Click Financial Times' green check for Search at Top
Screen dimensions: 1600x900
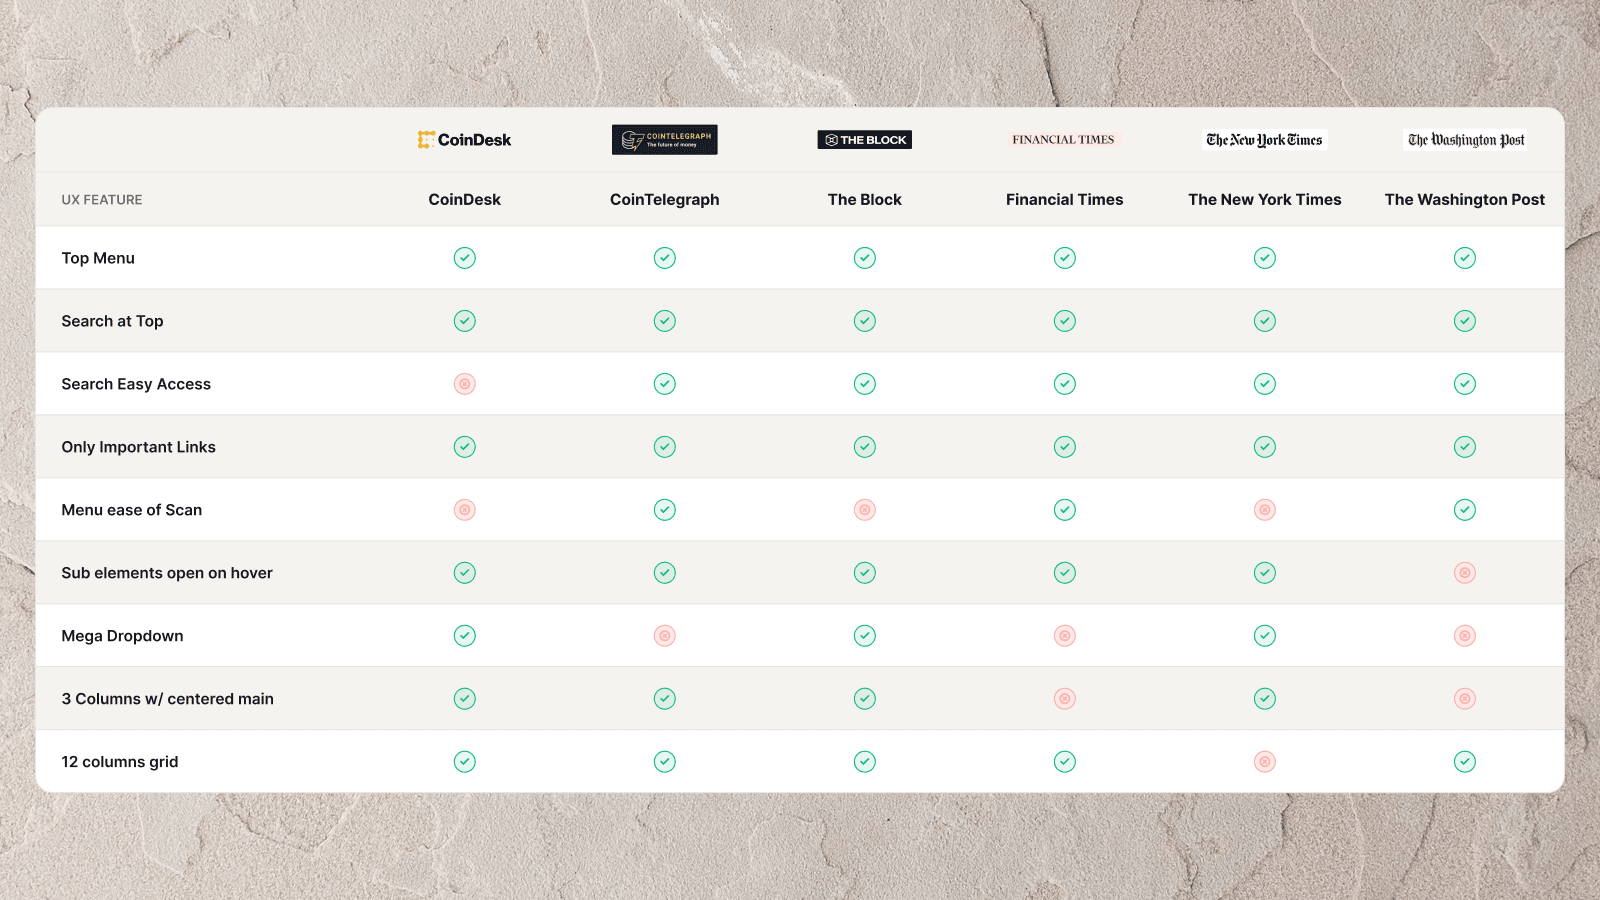[1065, 321]
